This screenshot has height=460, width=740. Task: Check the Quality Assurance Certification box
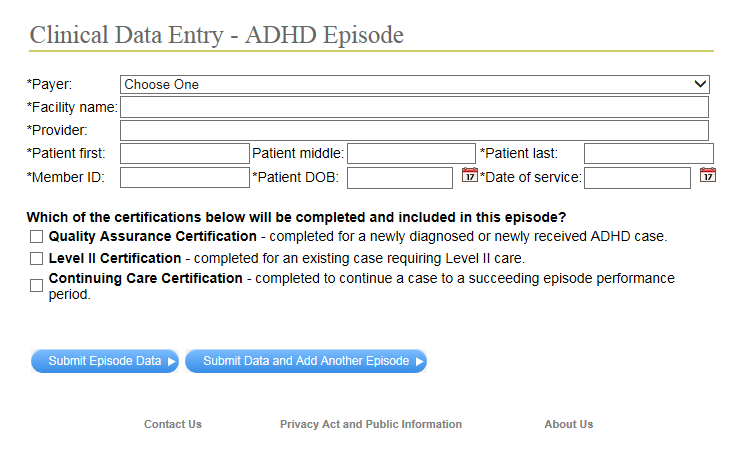[37, 237]
